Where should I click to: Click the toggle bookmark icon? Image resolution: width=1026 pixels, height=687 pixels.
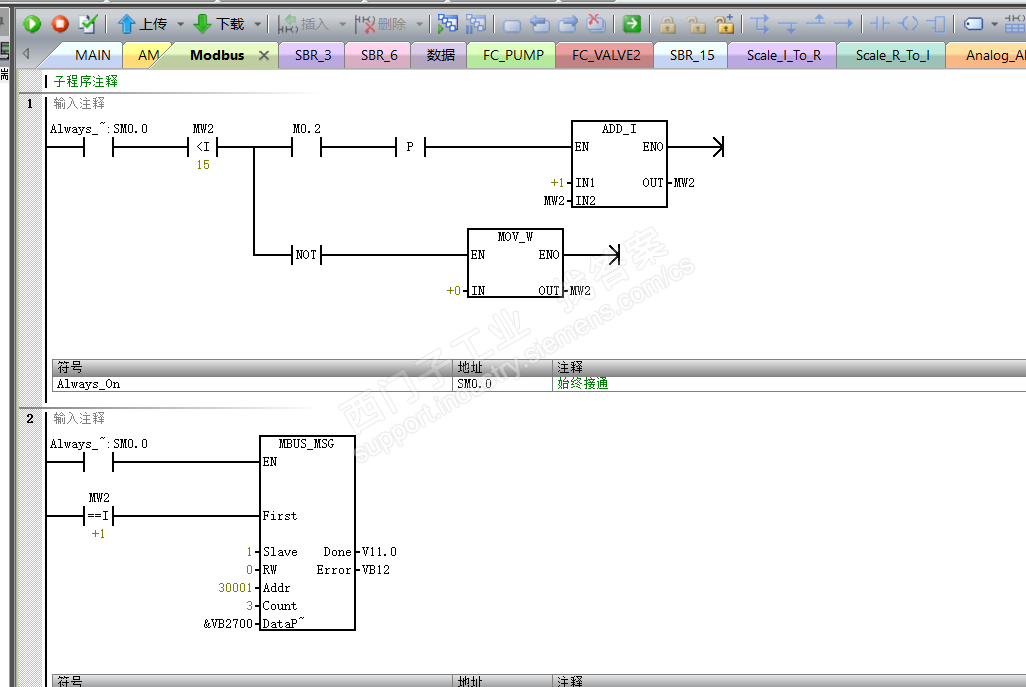point(512,25)
